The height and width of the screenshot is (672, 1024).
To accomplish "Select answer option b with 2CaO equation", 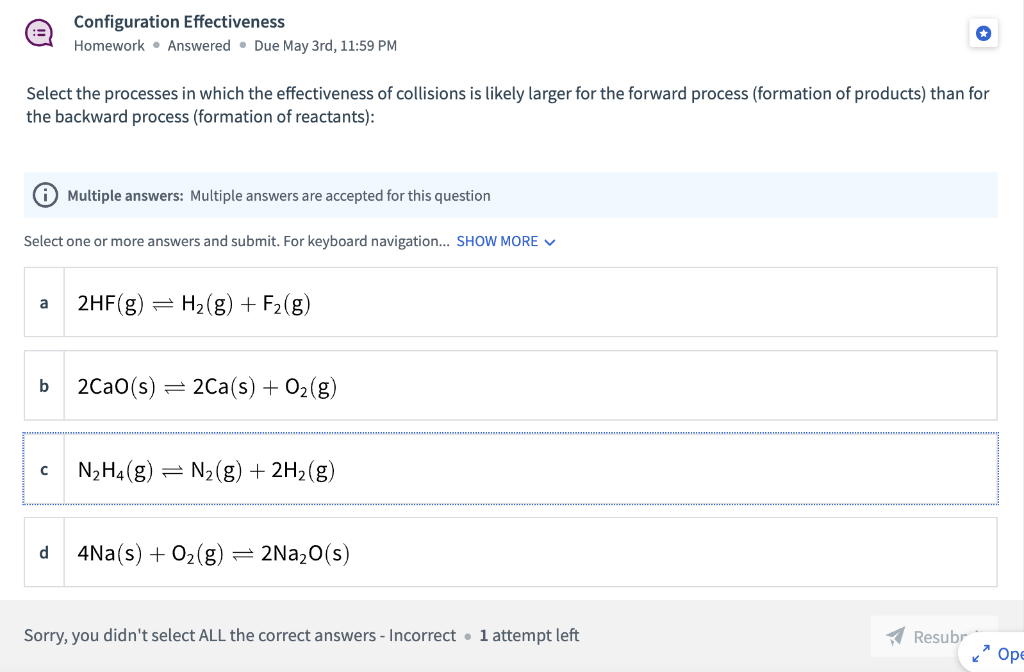I will click(x=511, y=386).
